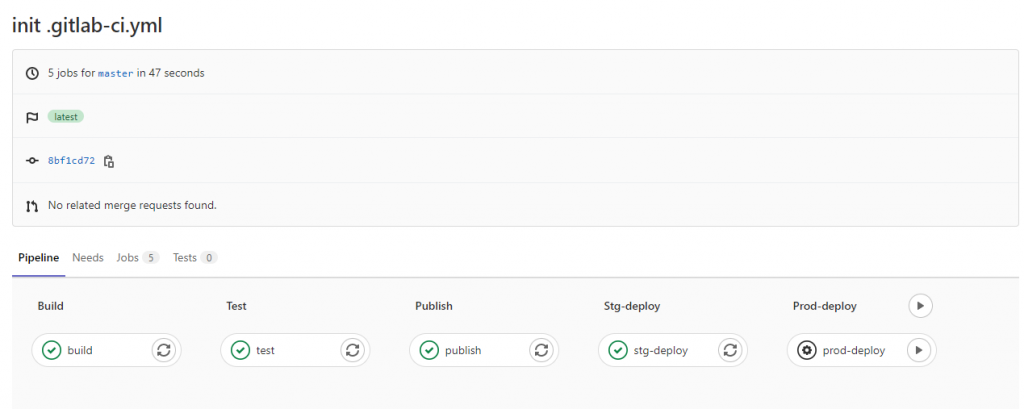The height and width of the screenshot is (409, 1024).
Task: Open the stg-deploy job details
Action: pyautogui.click(x=659, y=350)
